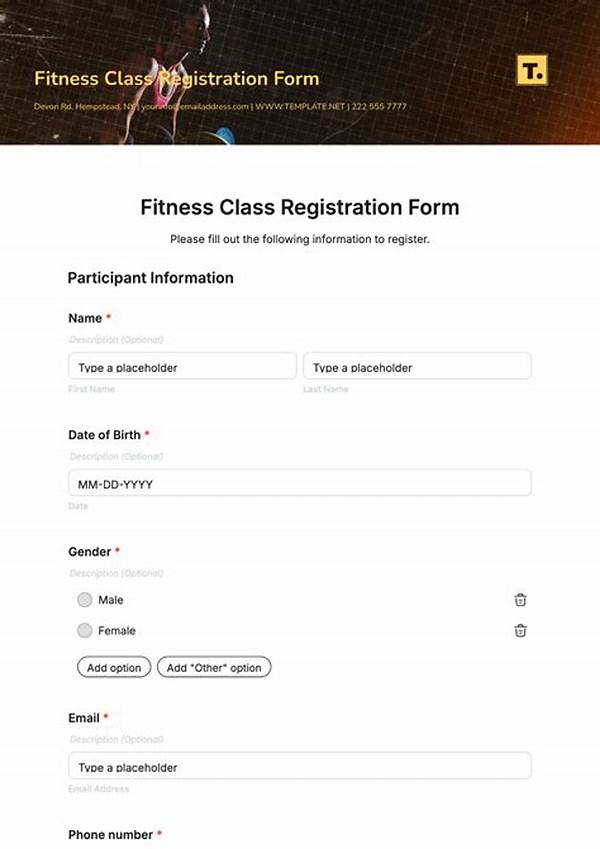Click the "Add option" button
Screen dimensions: 600x849
coord(113,667)
